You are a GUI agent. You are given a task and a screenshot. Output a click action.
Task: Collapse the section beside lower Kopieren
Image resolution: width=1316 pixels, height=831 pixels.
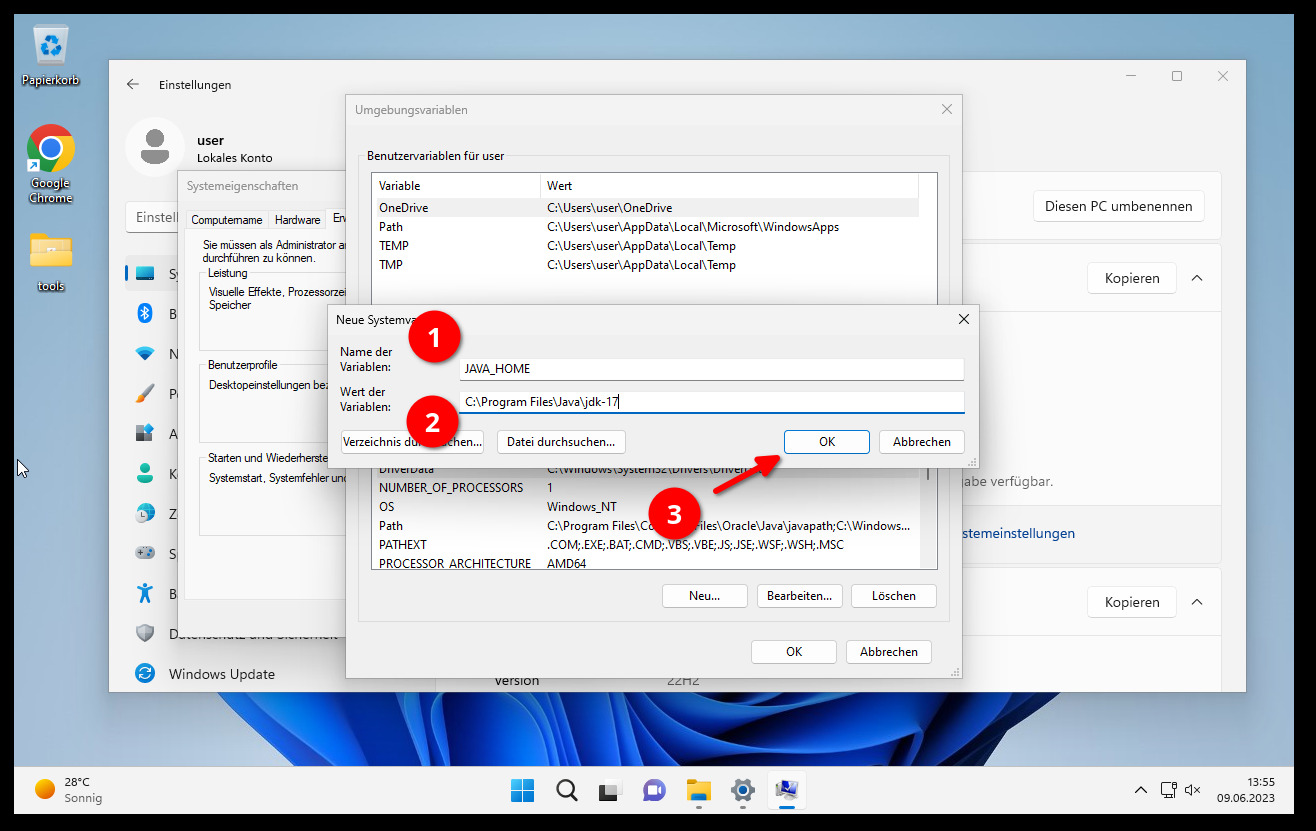1197,602
